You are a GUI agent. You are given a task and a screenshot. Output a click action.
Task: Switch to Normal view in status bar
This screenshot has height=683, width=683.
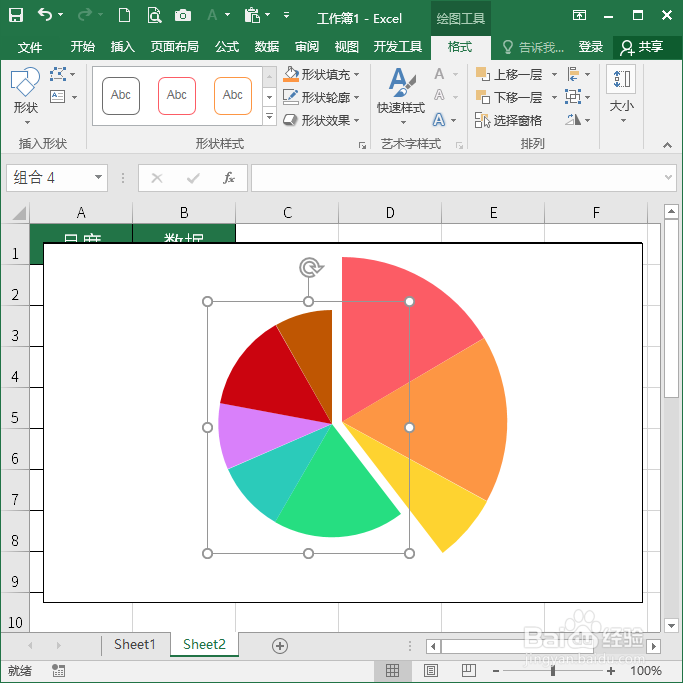(x=392, y=670)
